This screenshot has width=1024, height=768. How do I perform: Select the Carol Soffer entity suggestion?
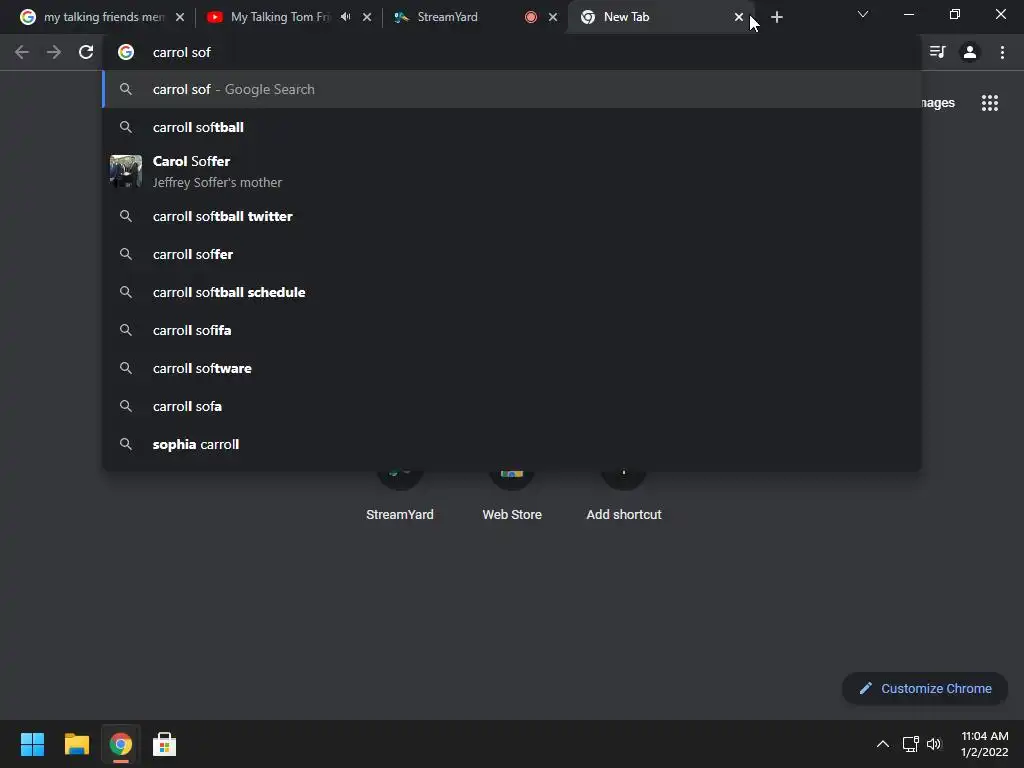point(511,172)
